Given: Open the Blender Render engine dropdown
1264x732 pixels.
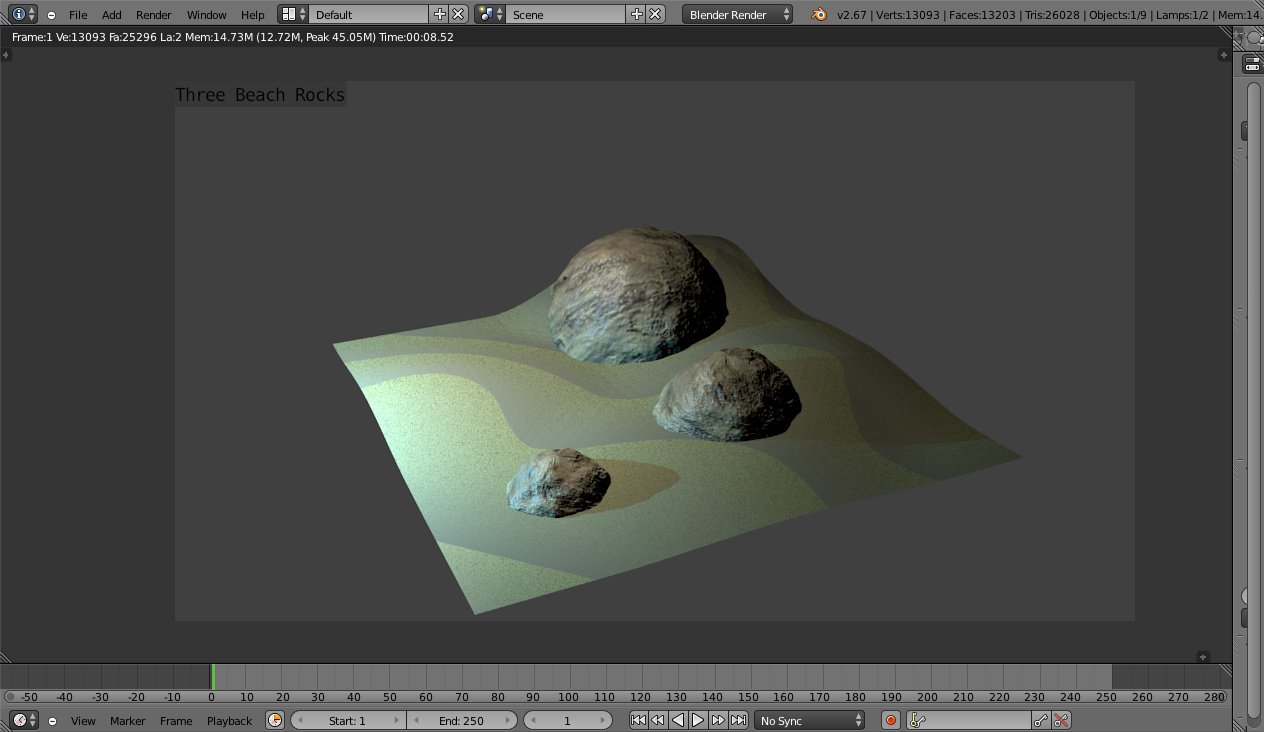Looking at the screenshot, I should (738, 14).
